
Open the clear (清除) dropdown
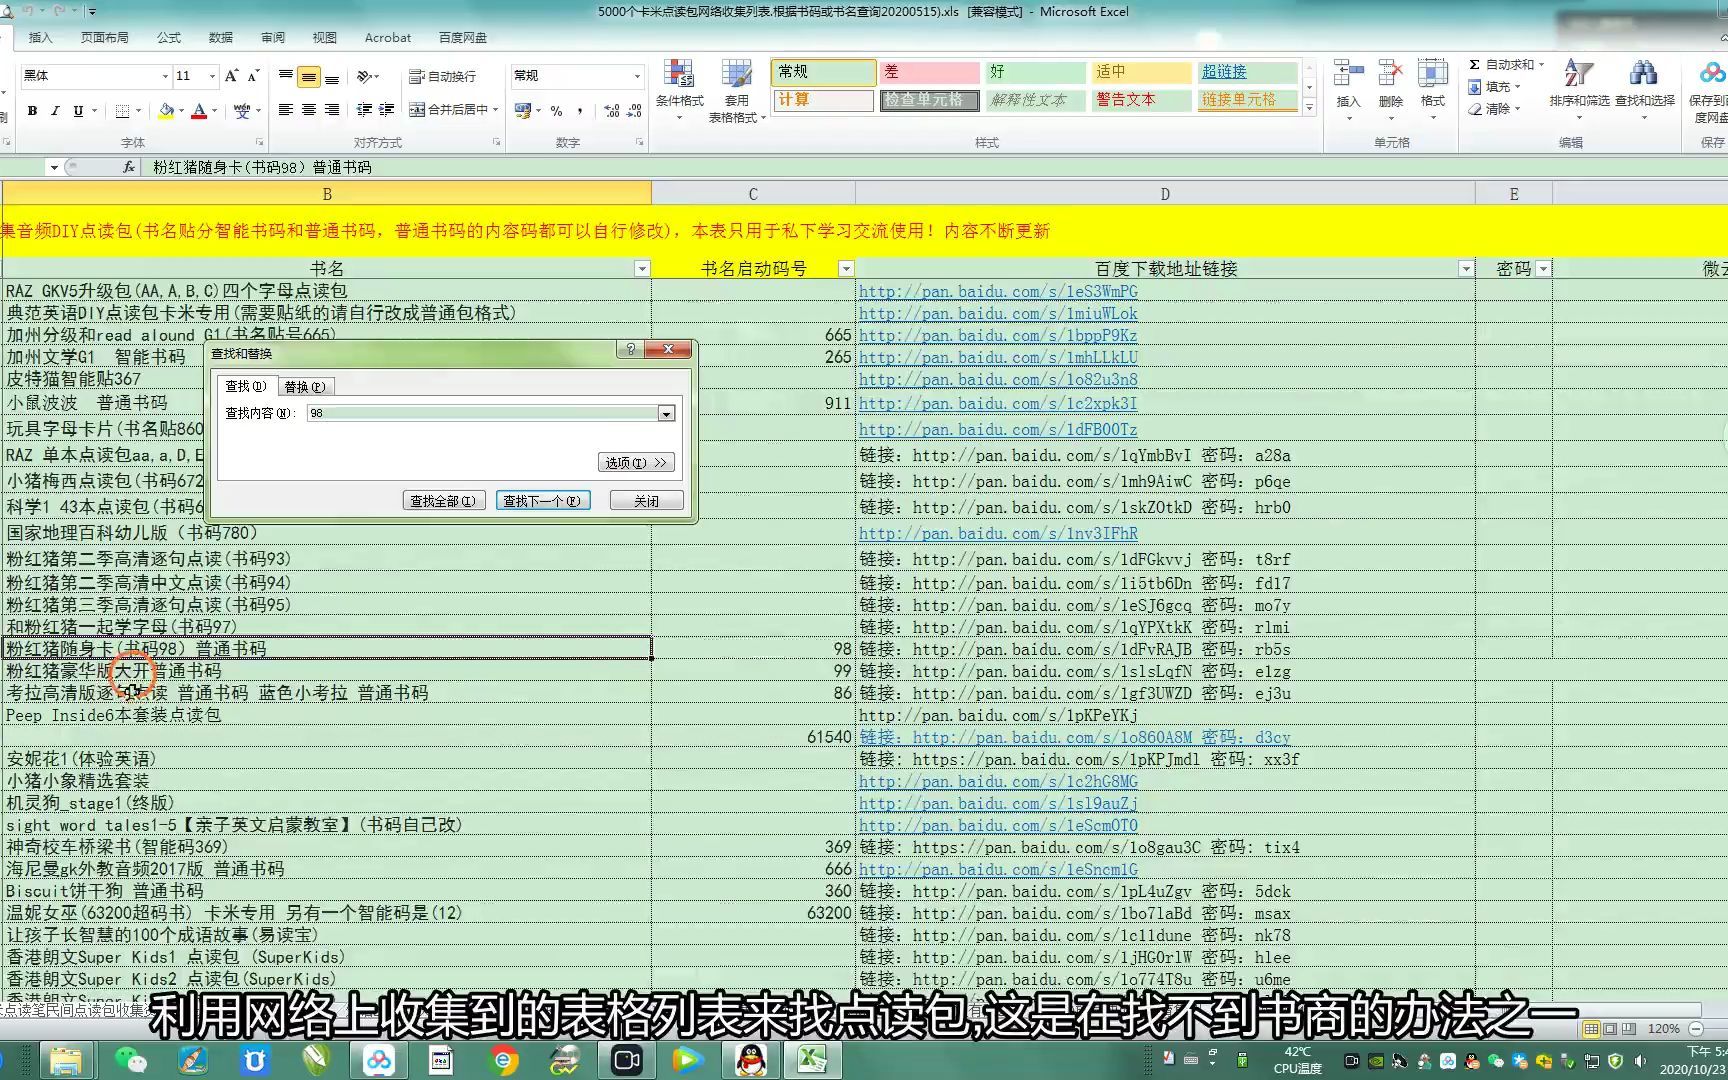click(x=1495, y=109)
